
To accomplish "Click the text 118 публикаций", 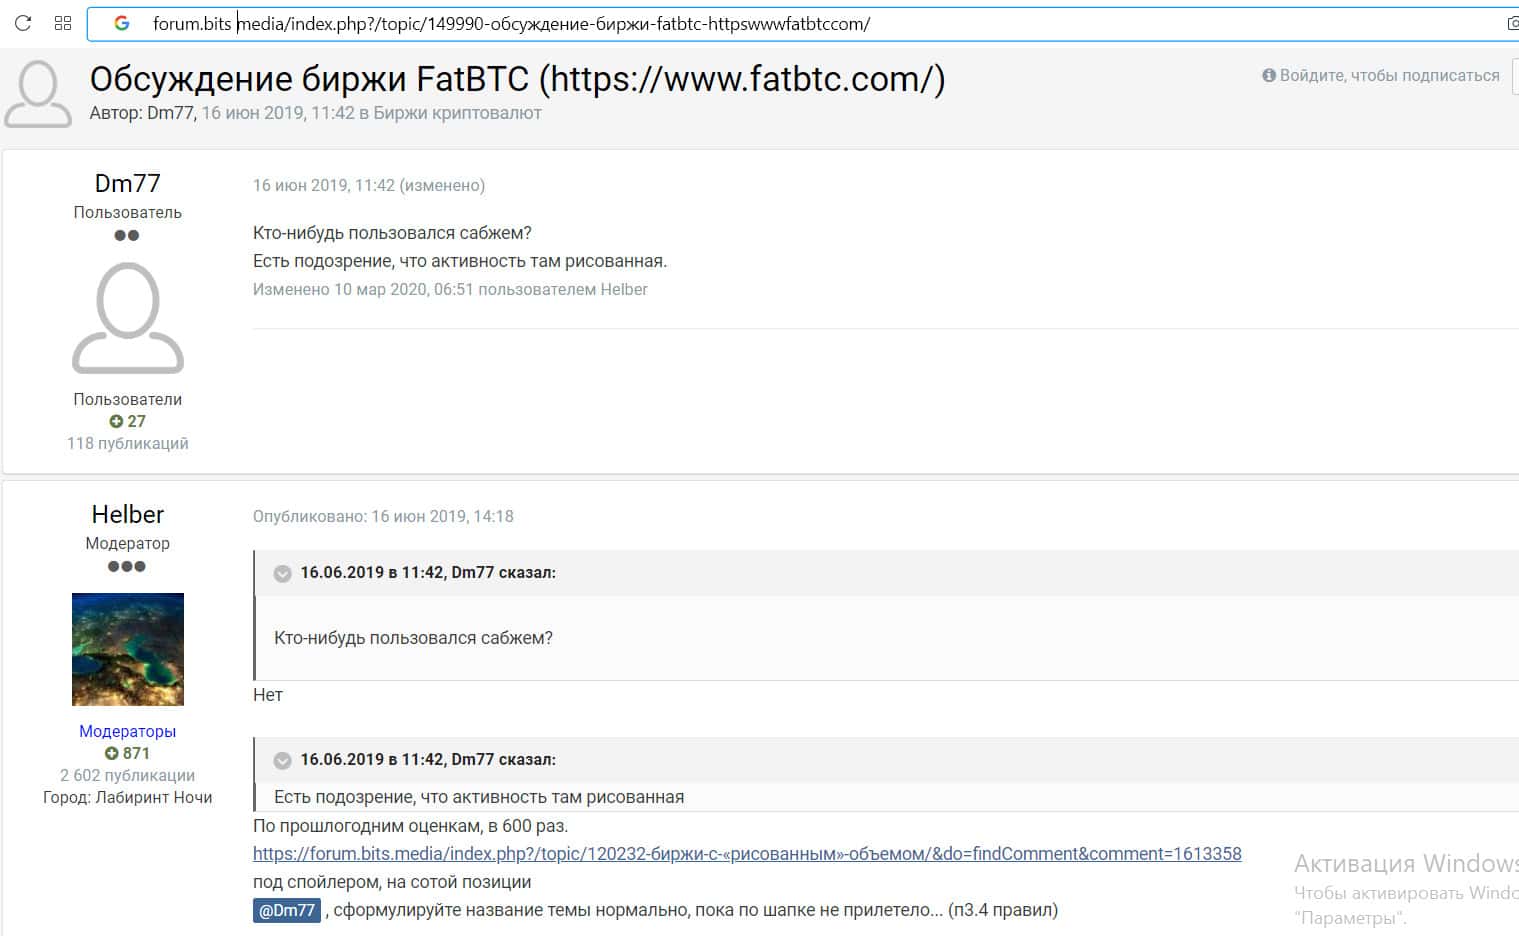I will pos(128,443).
